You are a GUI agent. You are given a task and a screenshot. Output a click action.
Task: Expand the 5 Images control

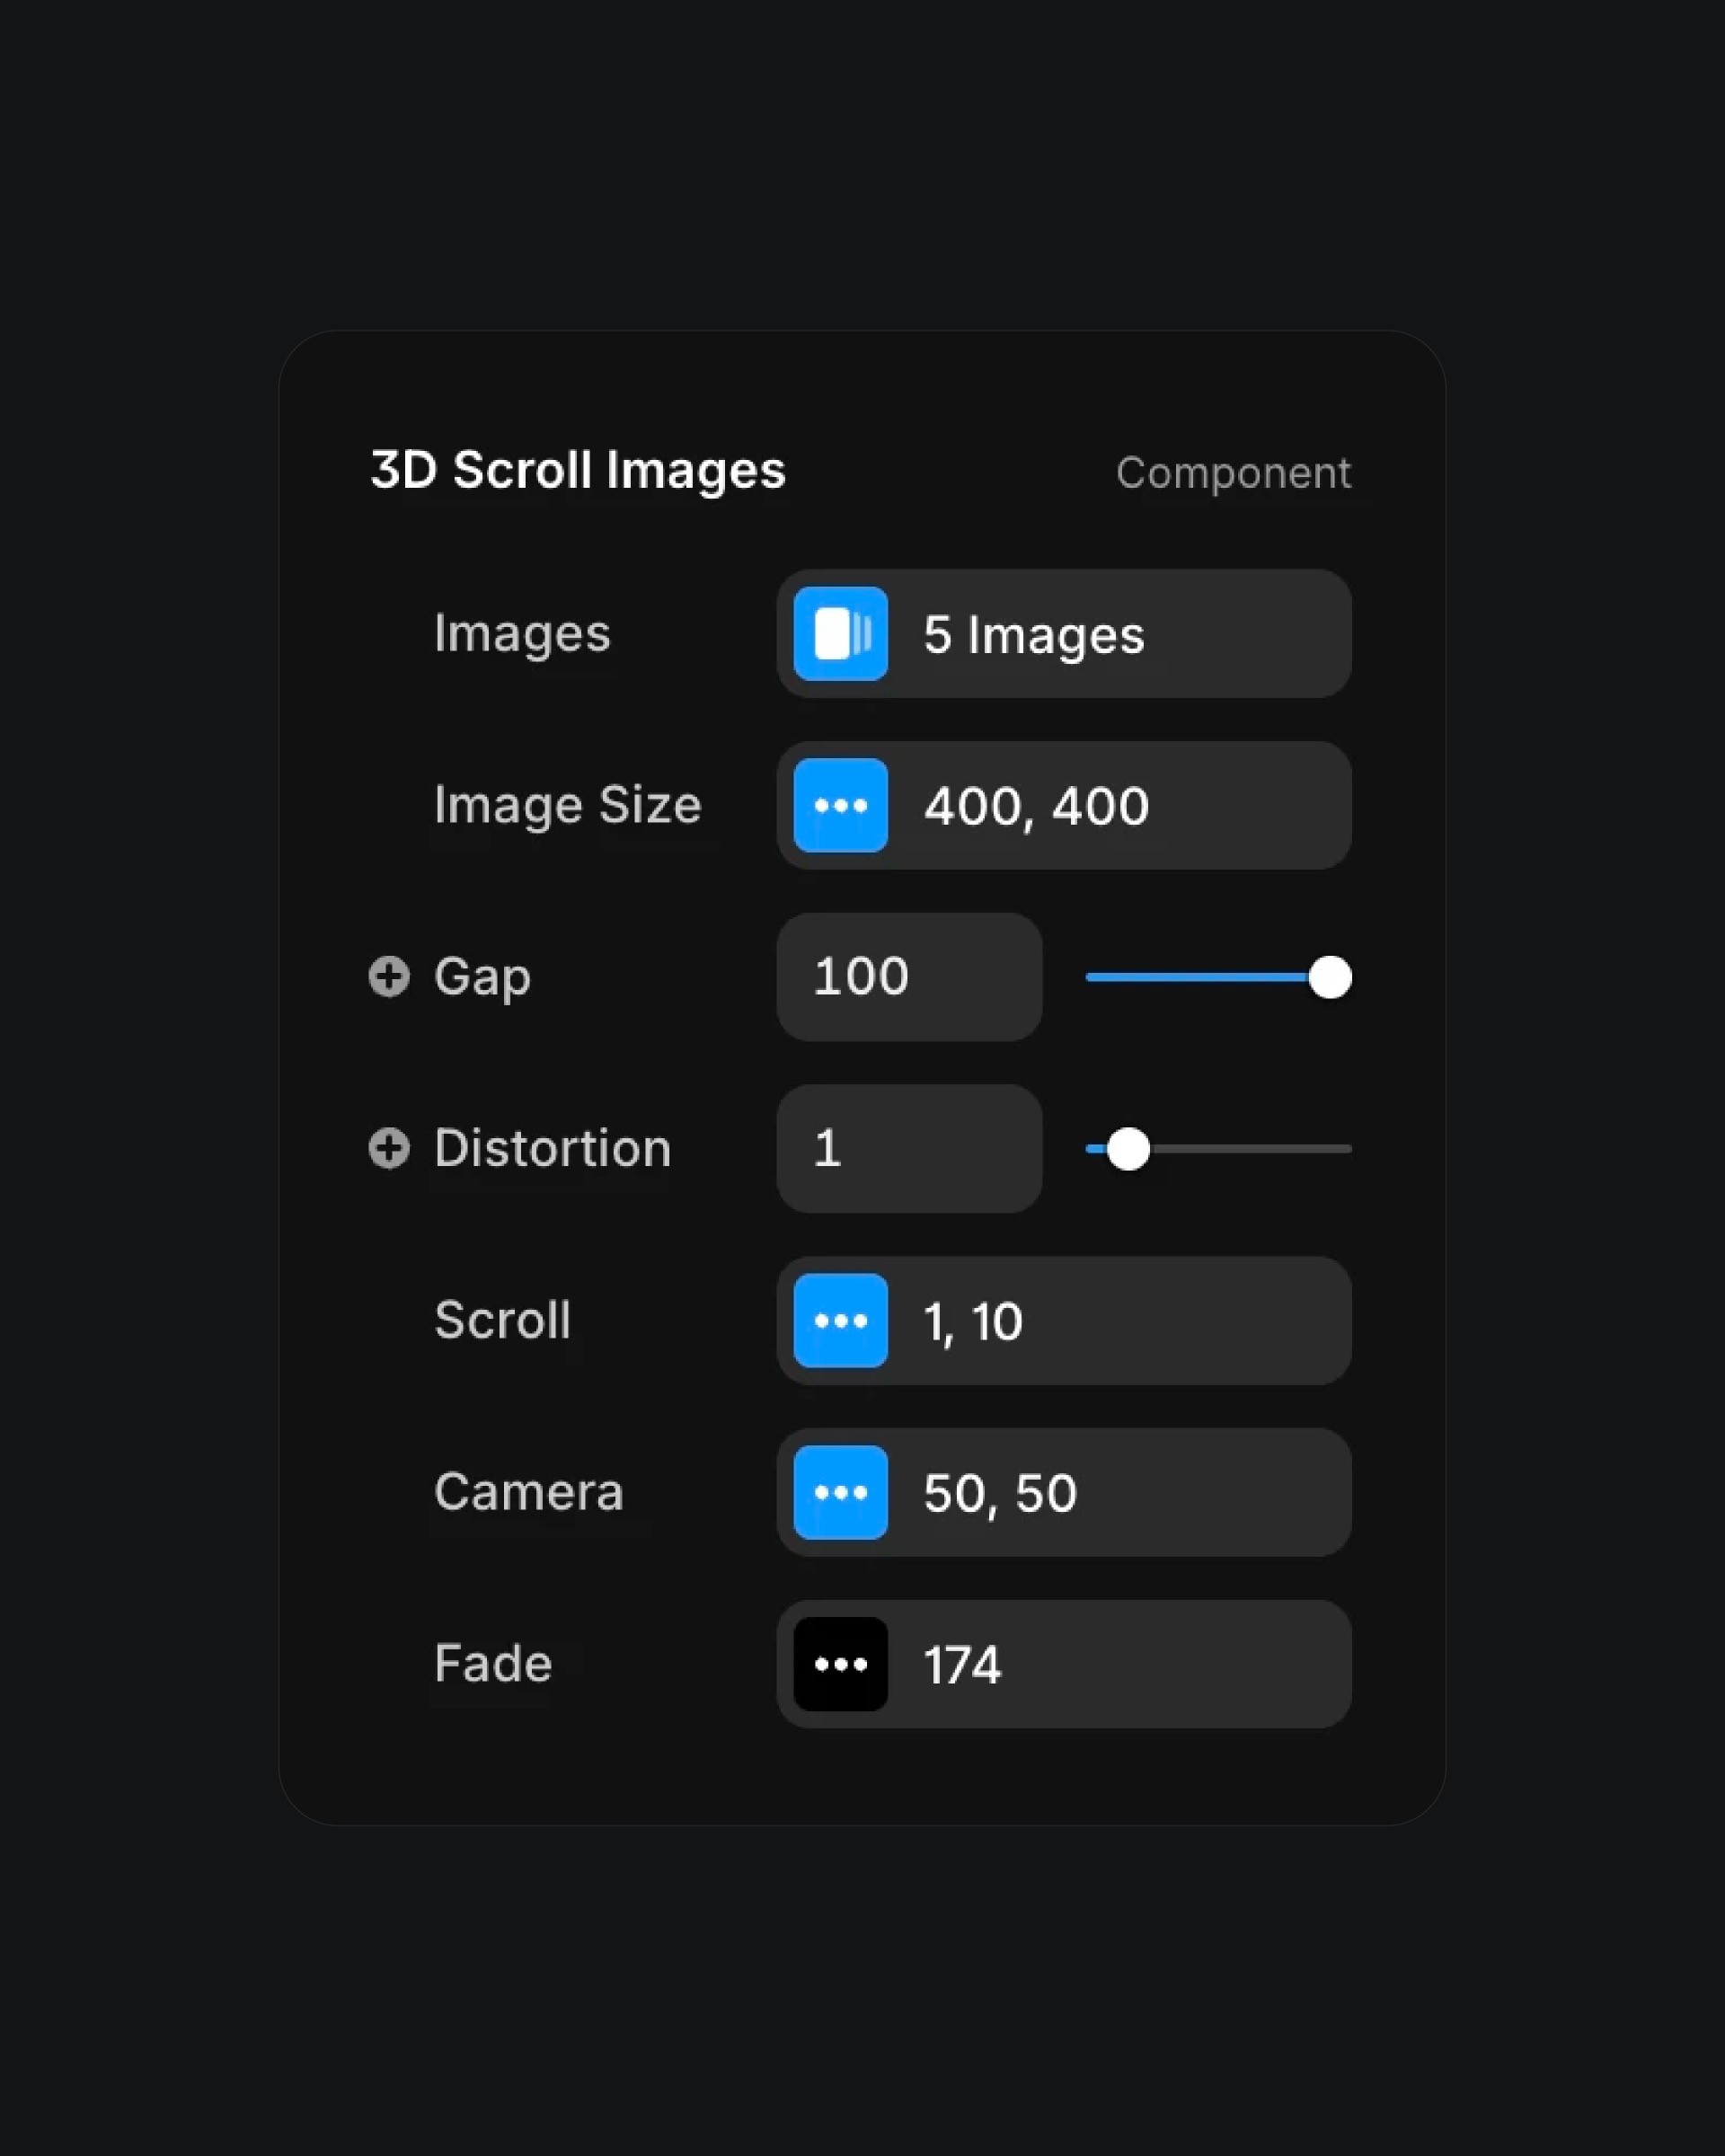pos(1064,634)
